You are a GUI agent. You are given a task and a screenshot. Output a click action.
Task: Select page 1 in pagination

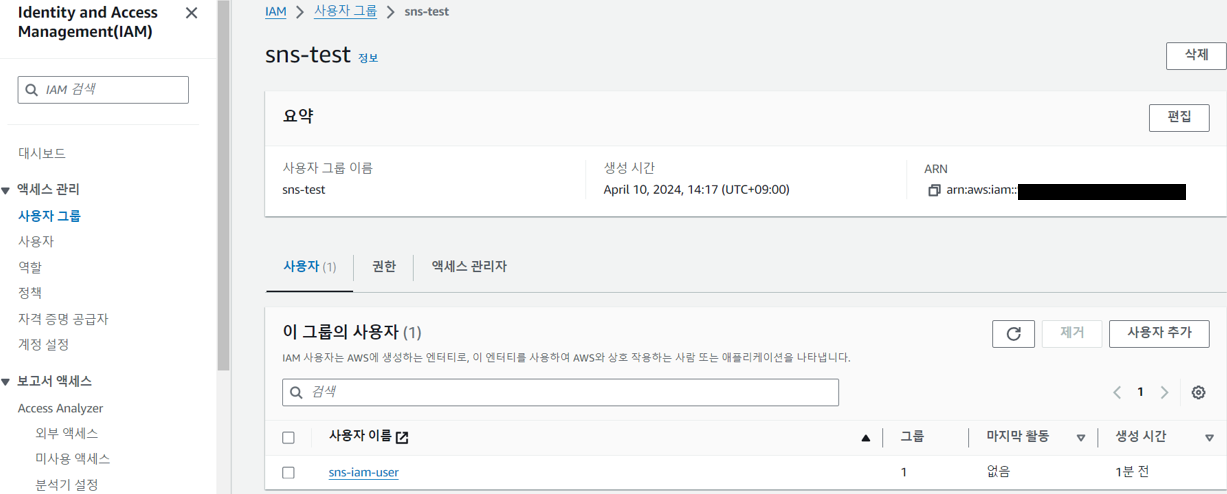coord(1140,393)
